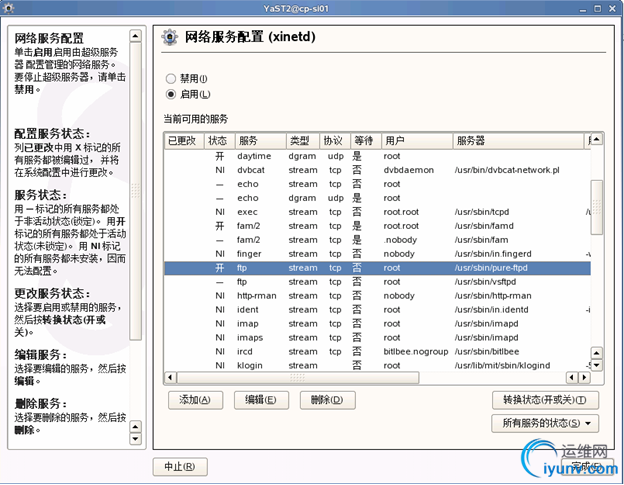This screenshot has height=485, width=624.
Task: Open the 所有服务的状态 dropdown
Action: click(545, 423)
